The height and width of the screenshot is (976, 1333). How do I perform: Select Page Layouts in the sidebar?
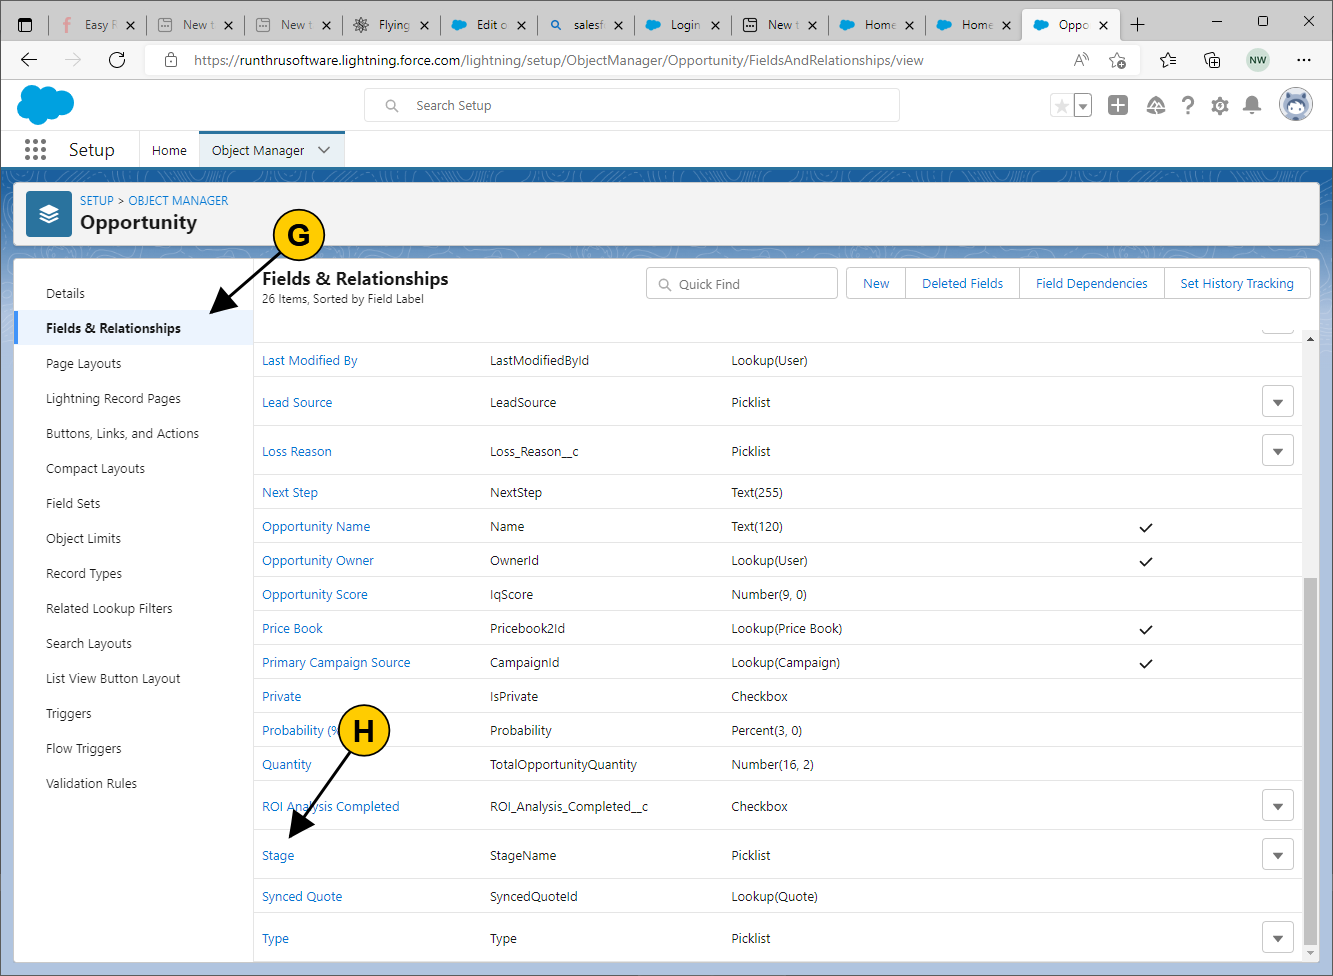coord(84,364)
